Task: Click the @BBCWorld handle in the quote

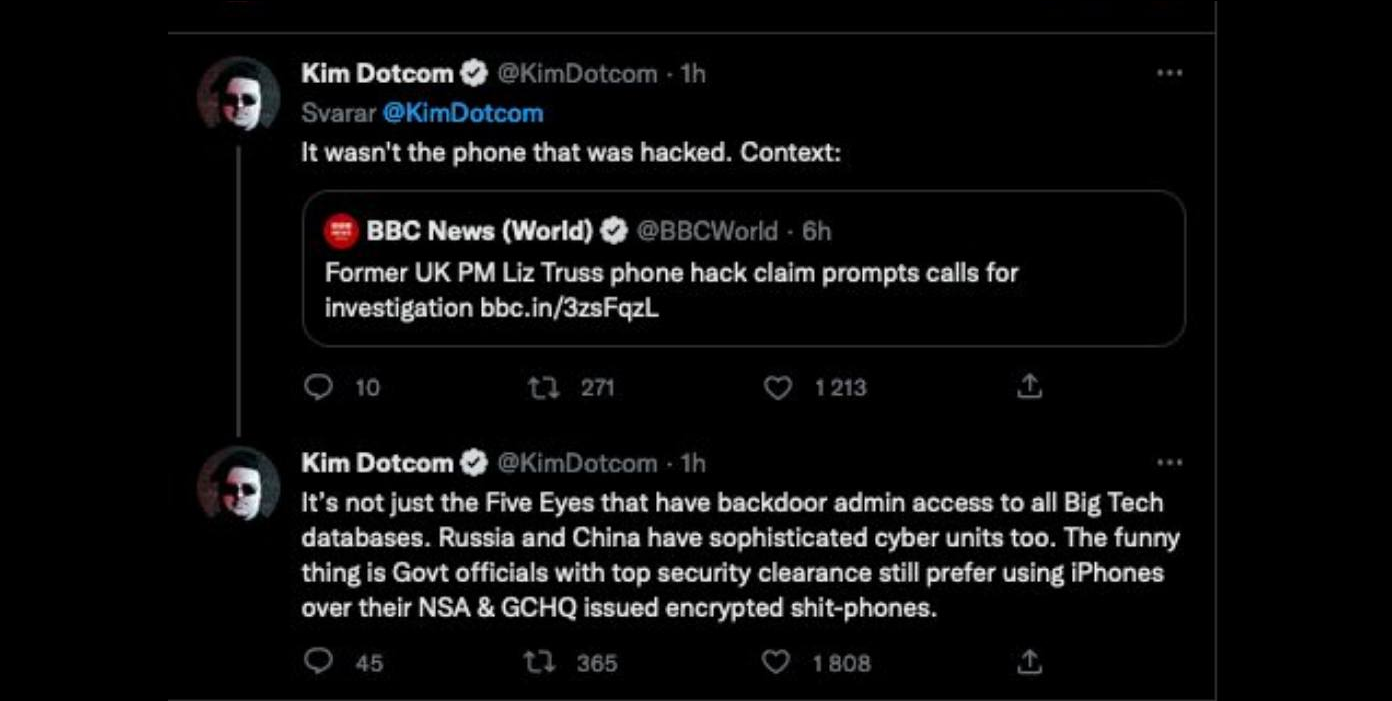Action: [x=706, y=231]
